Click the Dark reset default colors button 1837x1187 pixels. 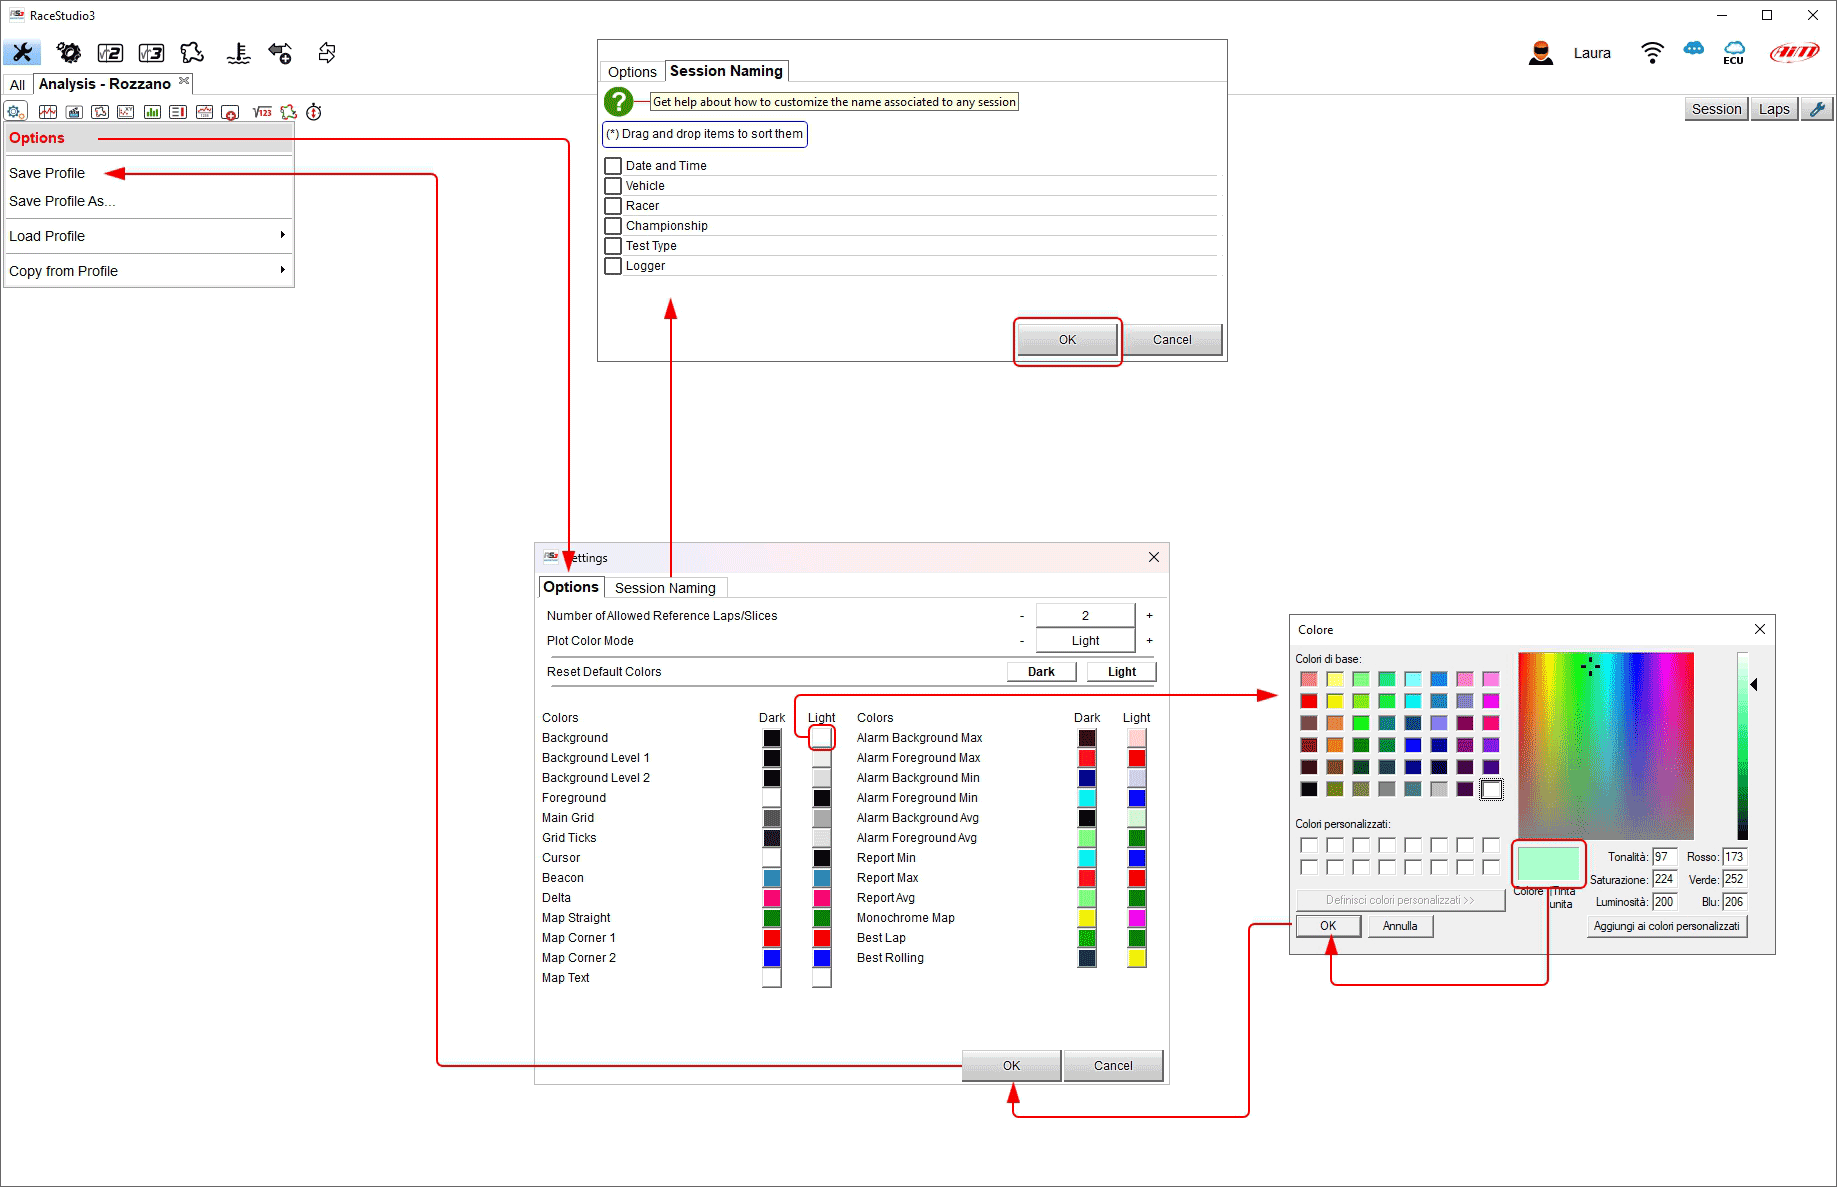click(x=1041, y=672)
